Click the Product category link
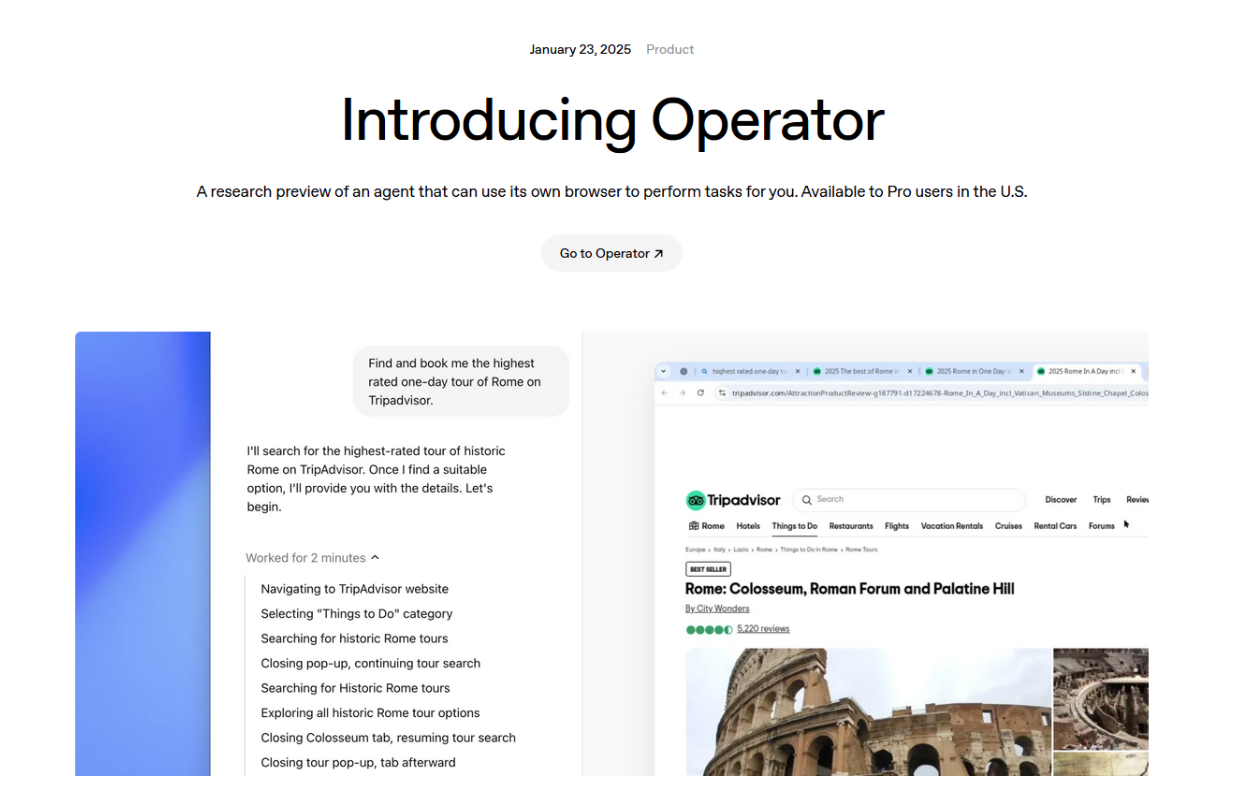 click(669, 50)
